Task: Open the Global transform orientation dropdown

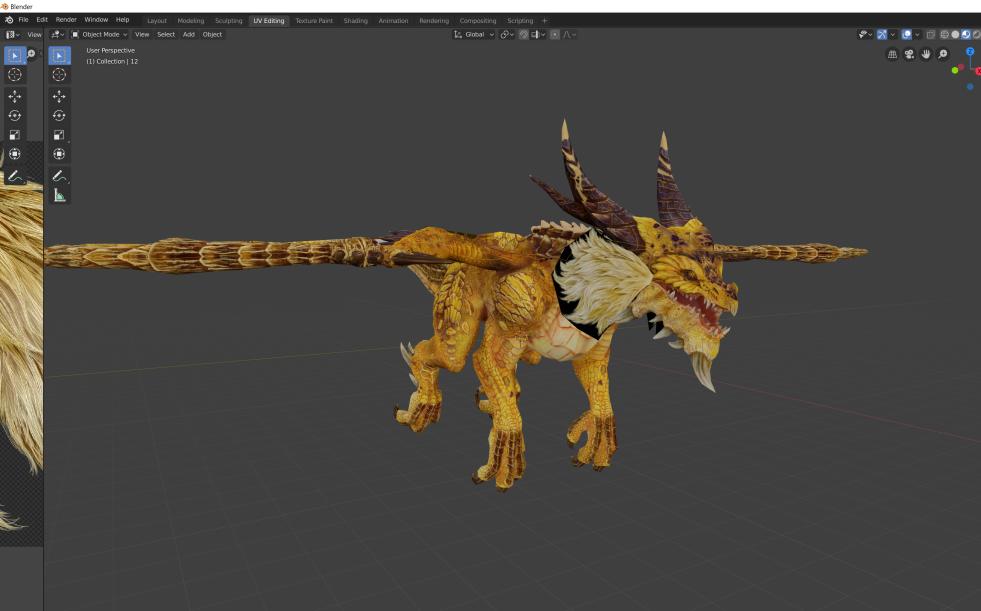Action: (474, 35)
